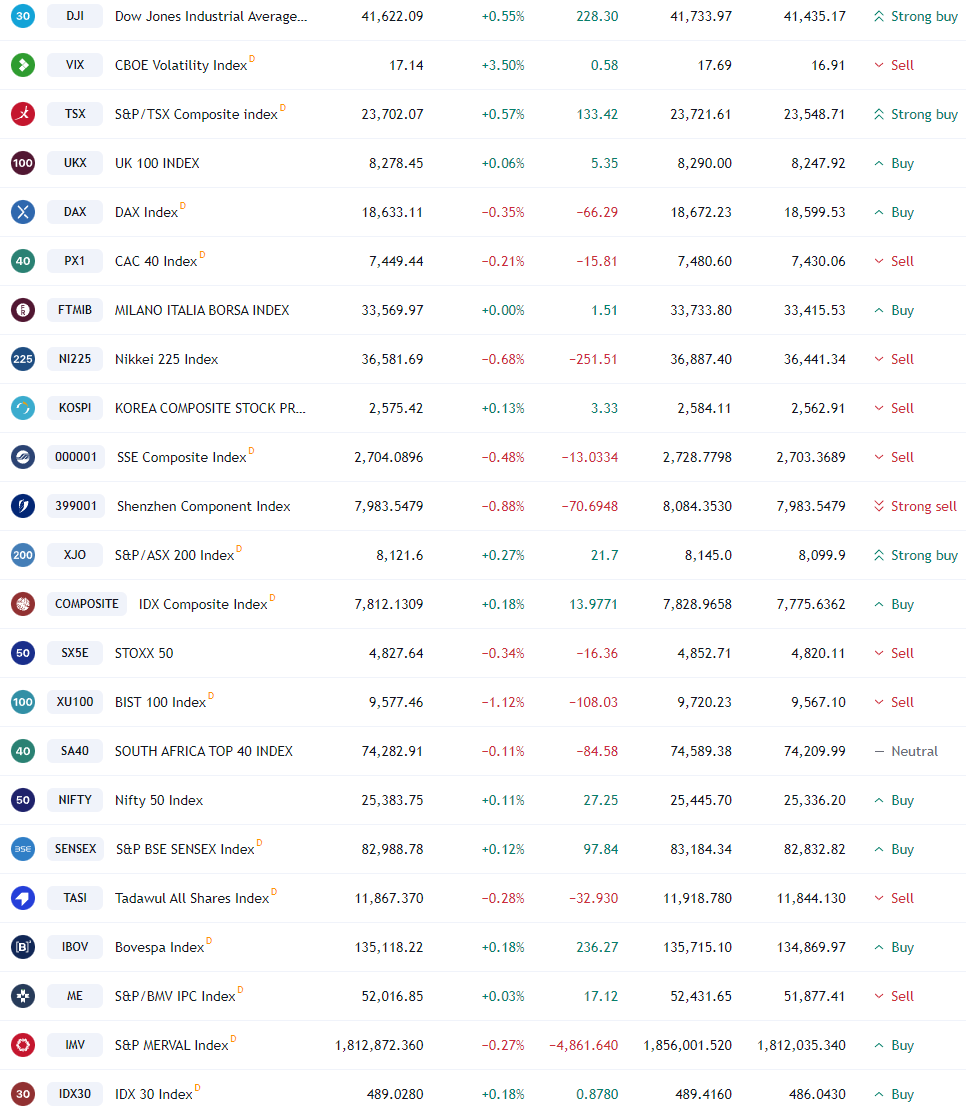
Task: Open the UK 100 INDEX name link
Action: (157, 163)
